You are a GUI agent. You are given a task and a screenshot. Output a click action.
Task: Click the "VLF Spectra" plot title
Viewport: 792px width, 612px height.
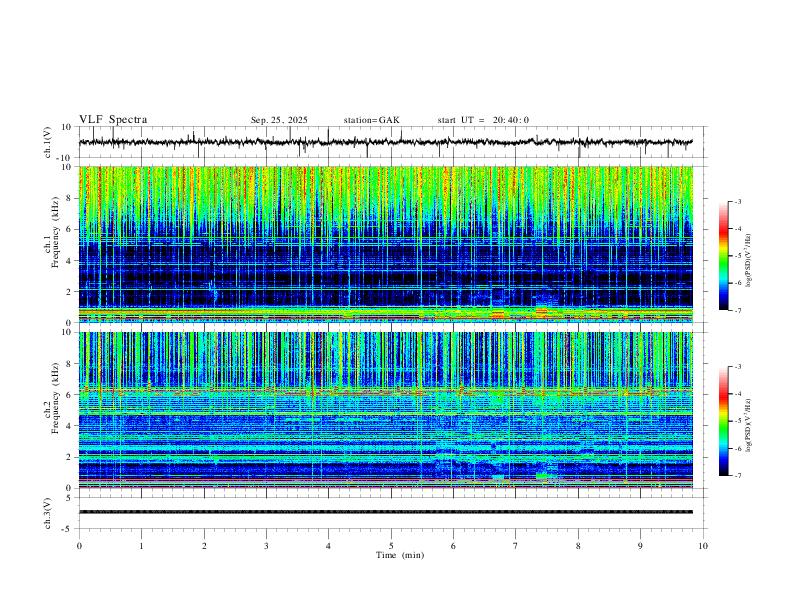113,120
